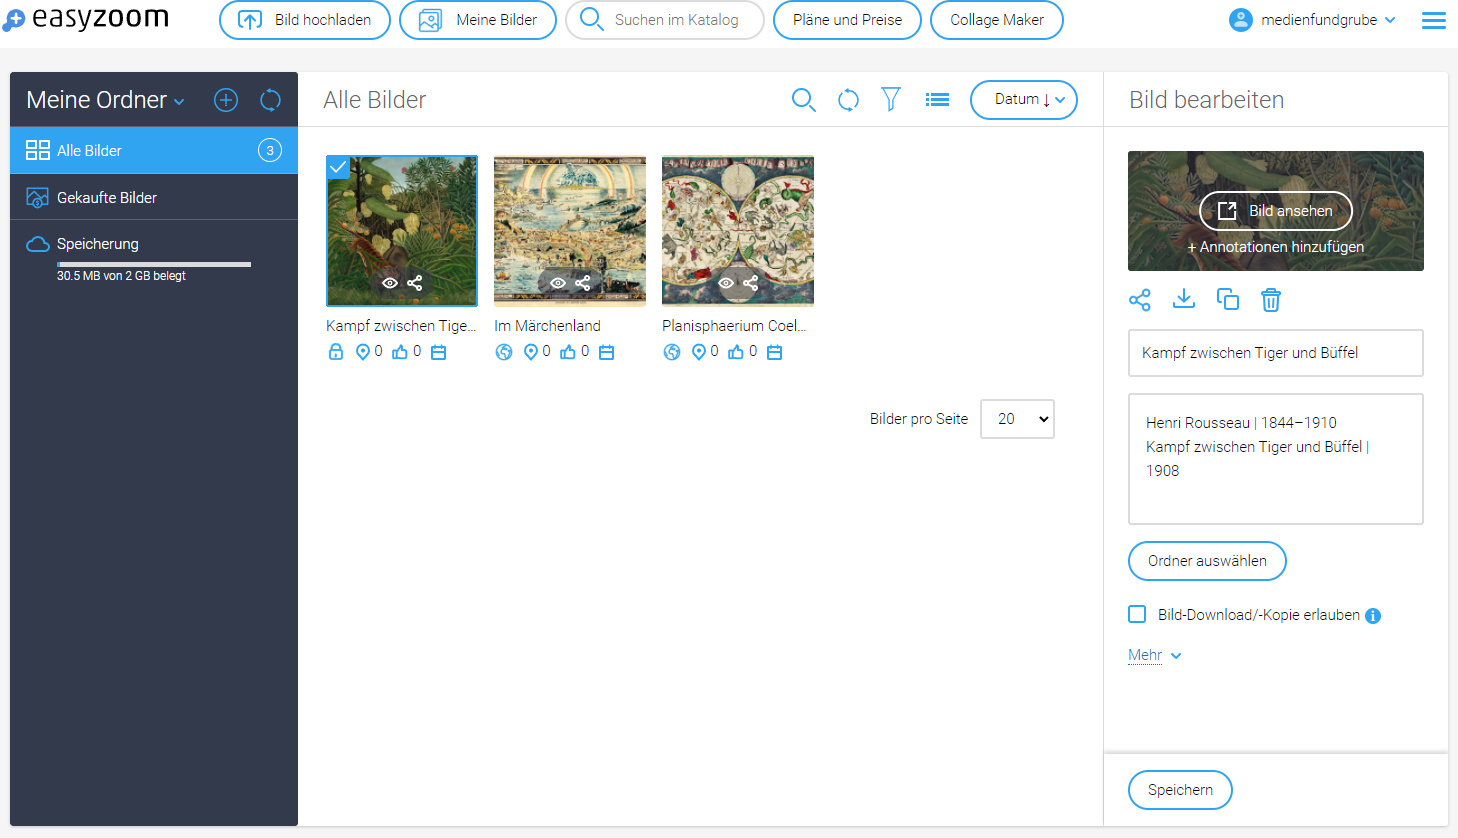Click Ordner auswählen button

pyautogui.click(x=1207, y=561)
